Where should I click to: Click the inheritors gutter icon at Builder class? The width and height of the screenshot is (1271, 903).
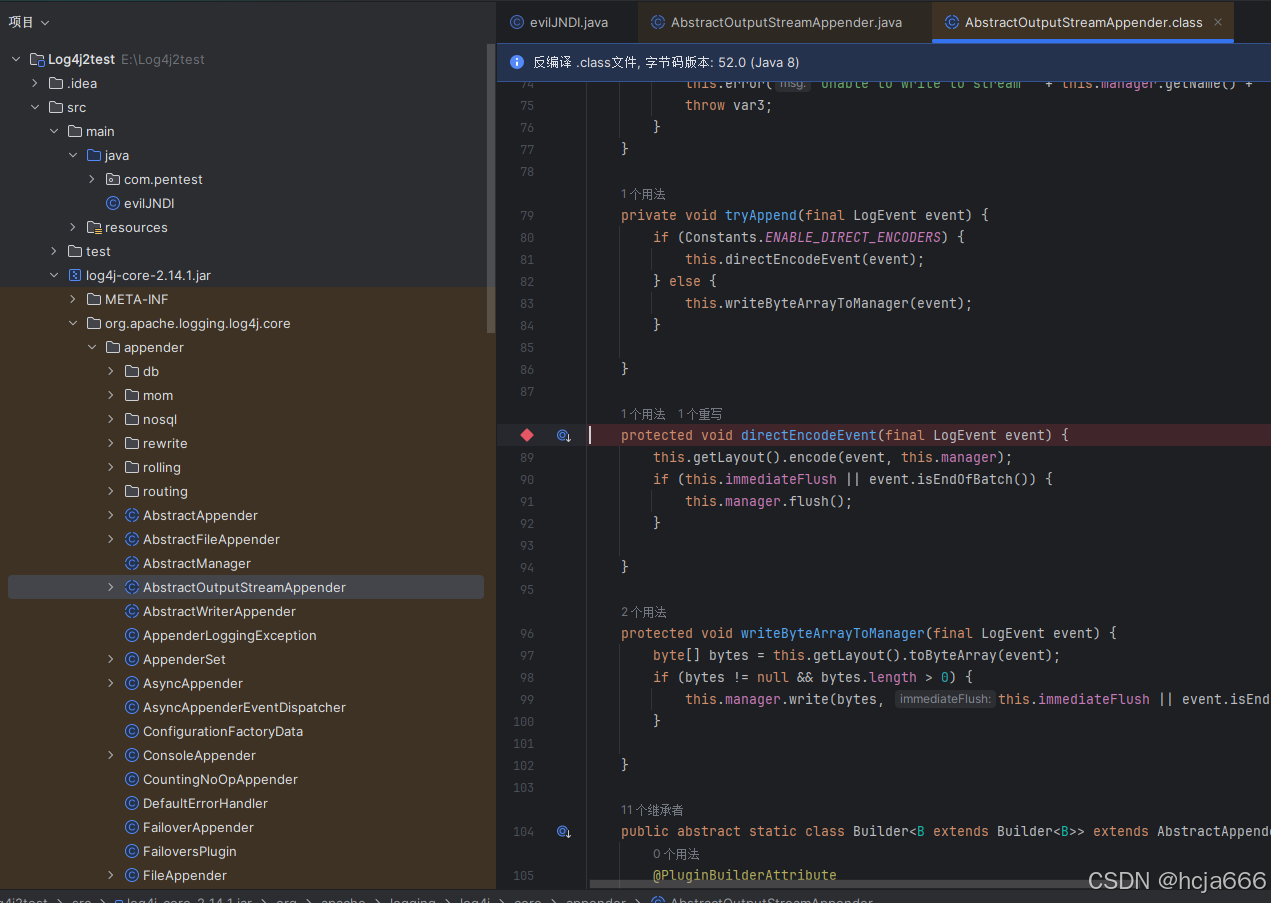[x=564, y=831]
